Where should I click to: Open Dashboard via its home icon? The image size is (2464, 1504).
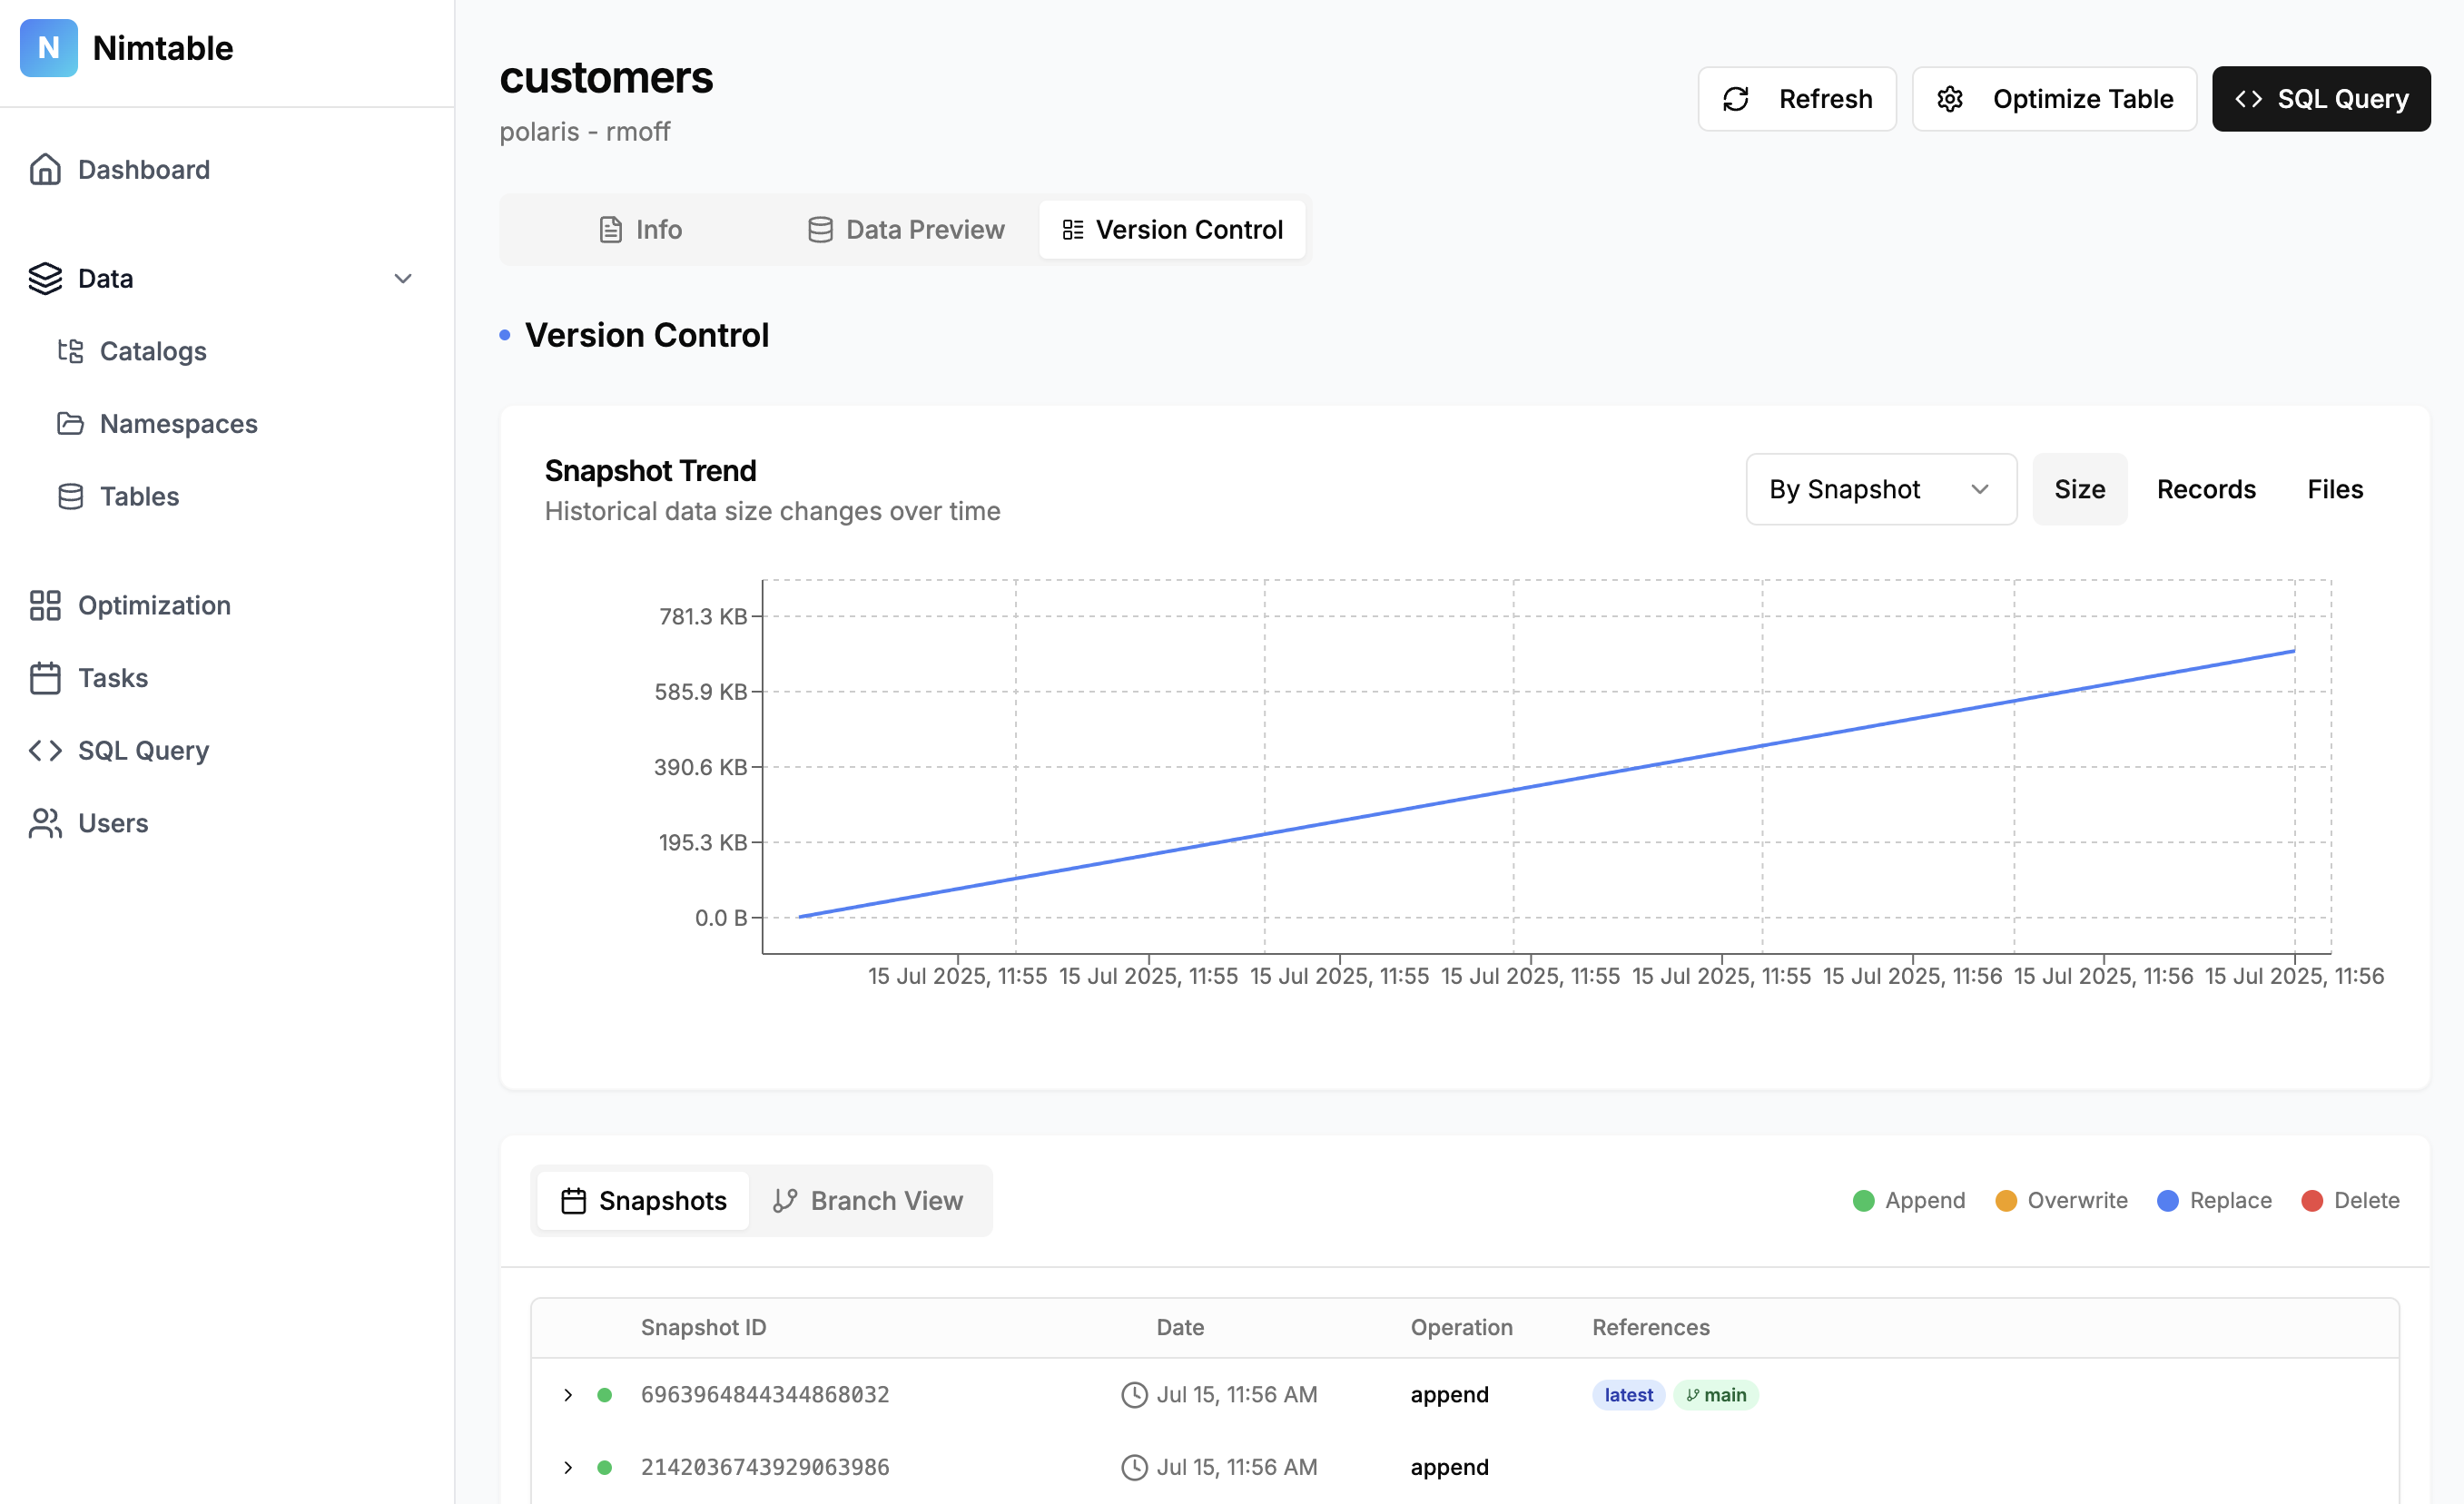[45, 170]
